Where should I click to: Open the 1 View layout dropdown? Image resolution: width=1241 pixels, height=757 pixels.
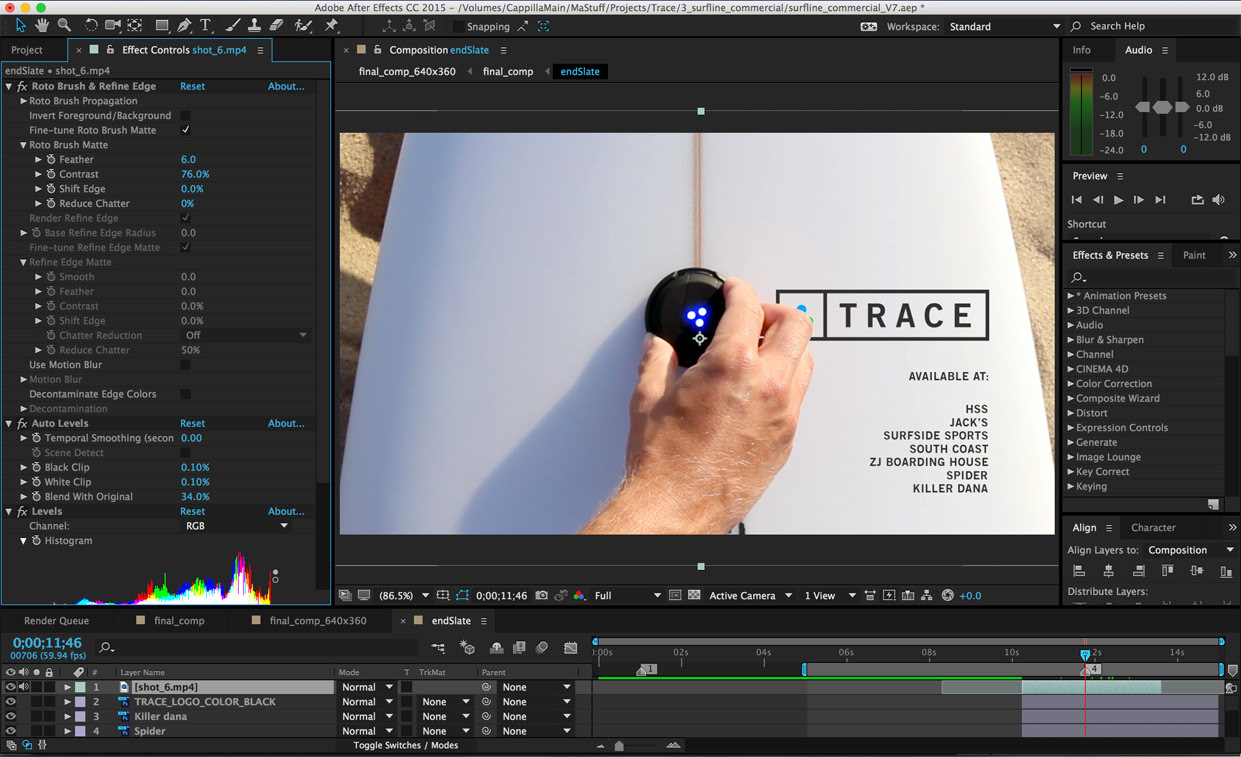830,596
